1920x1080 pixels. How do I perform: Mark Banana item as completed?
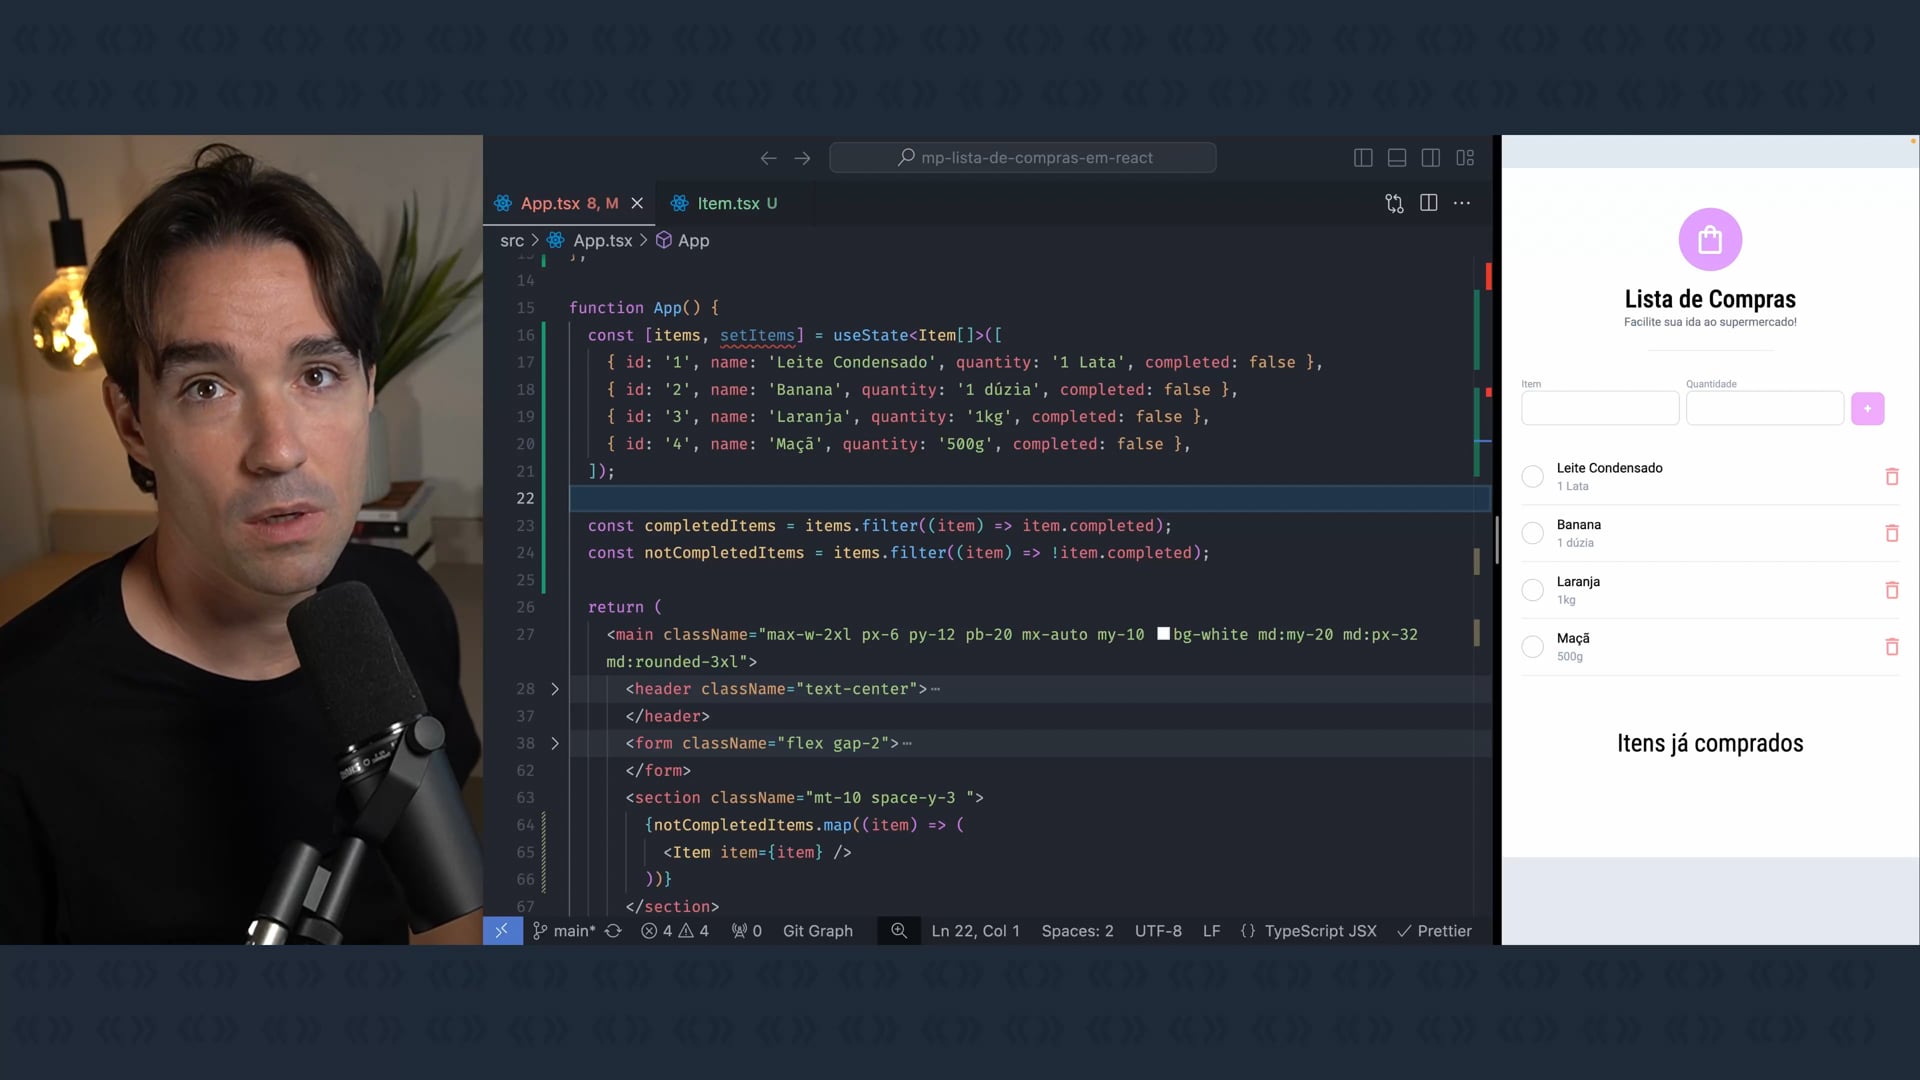(1532, 533)
